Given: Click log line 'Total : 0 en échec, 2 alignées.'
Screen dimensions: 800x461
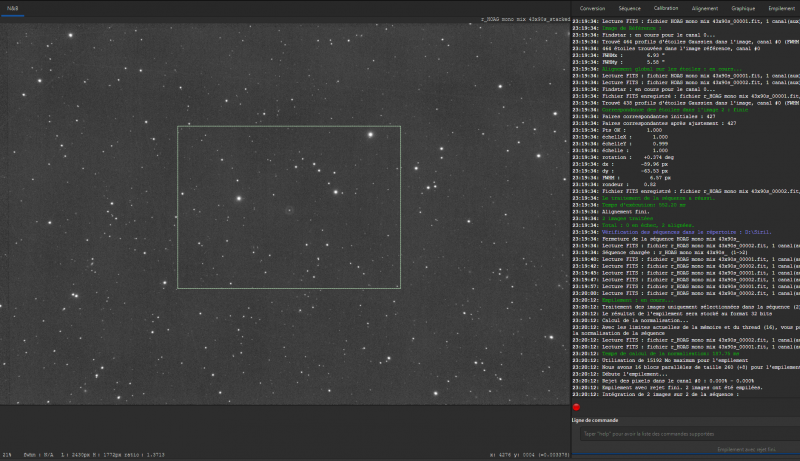Looking at the screenshot, I should (648, 225).
